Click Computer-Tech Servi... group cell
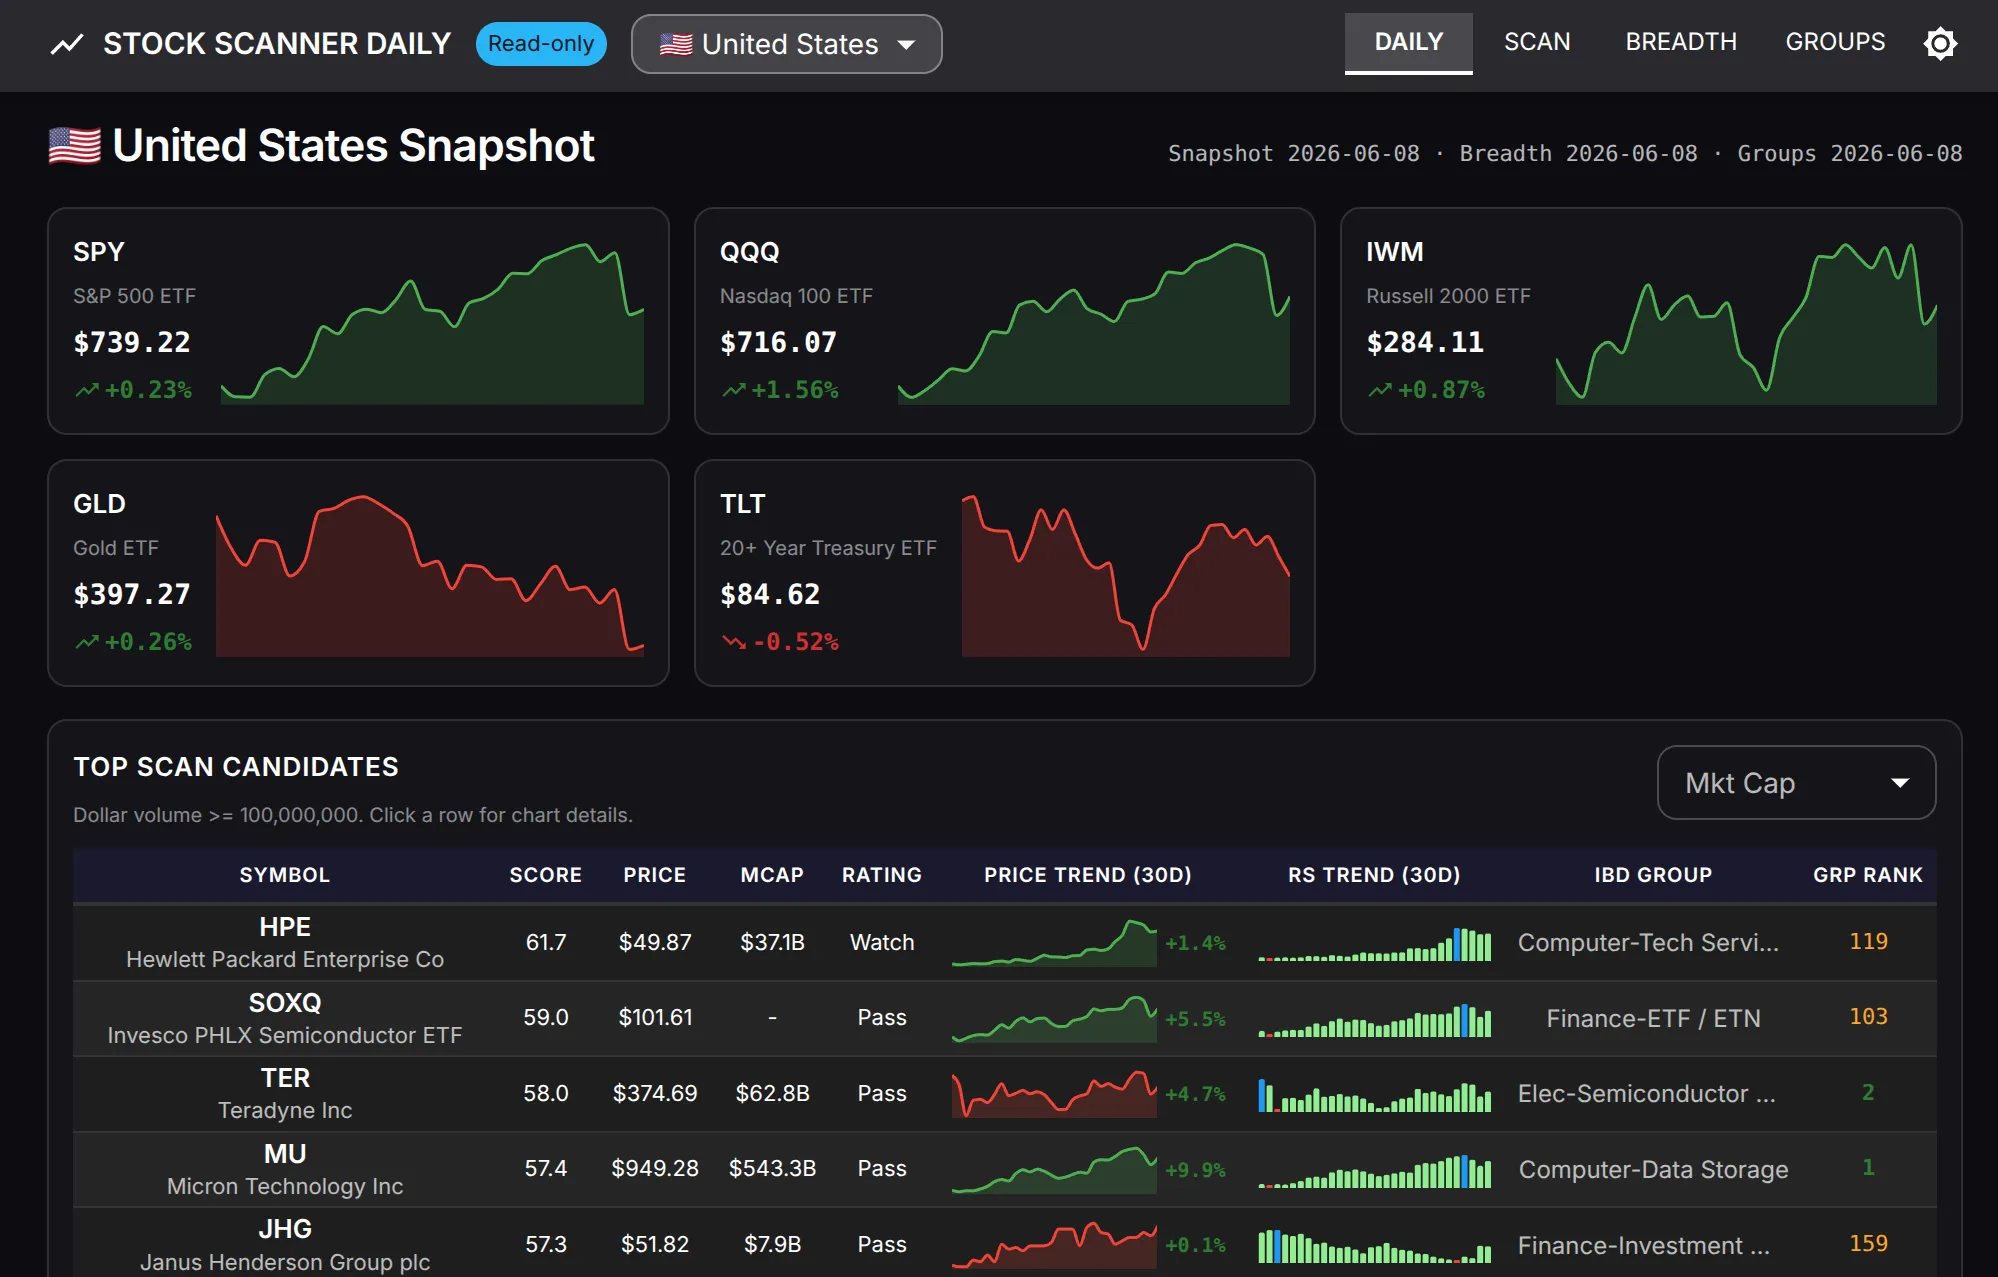This screenshot has width=1998, height=1277. (x=1648, y=943)
